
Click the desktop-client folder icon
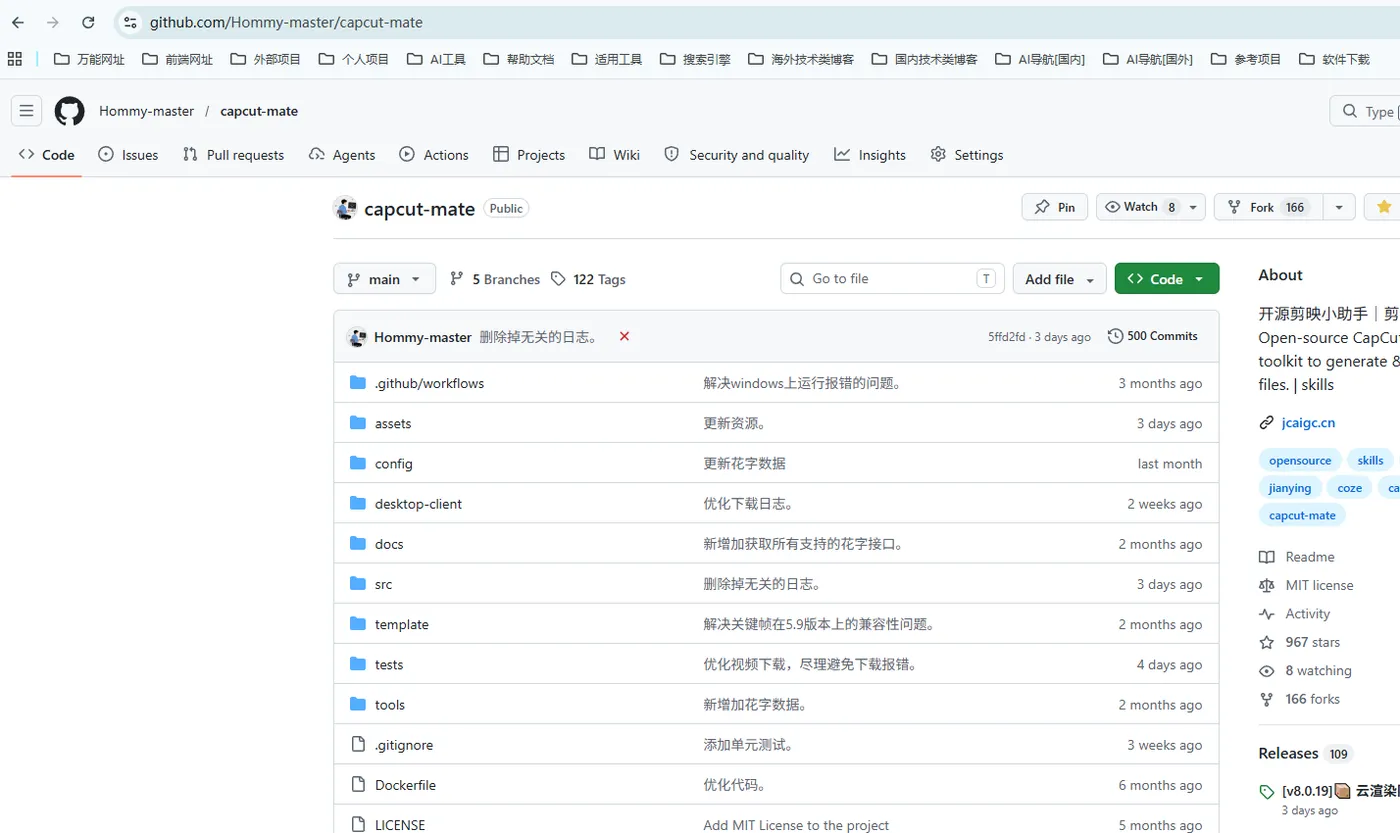pos(358,503)
